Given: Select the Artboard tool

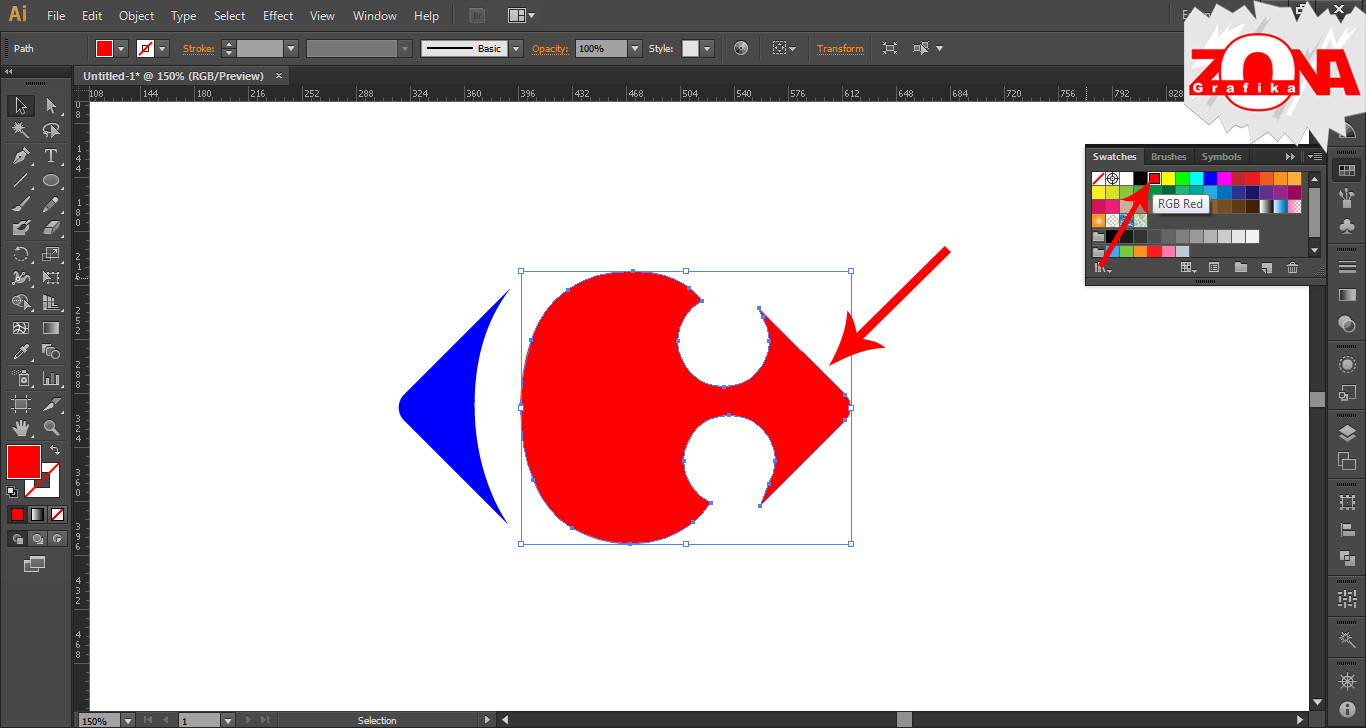Looking at the screenshot, I should point(21,404).
